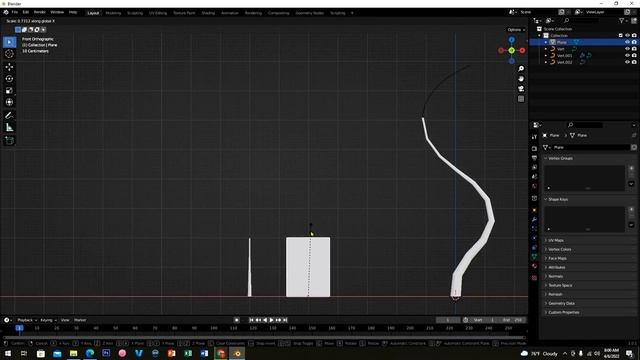
Task: Select the Cursor tool
Action: (9, 54)
